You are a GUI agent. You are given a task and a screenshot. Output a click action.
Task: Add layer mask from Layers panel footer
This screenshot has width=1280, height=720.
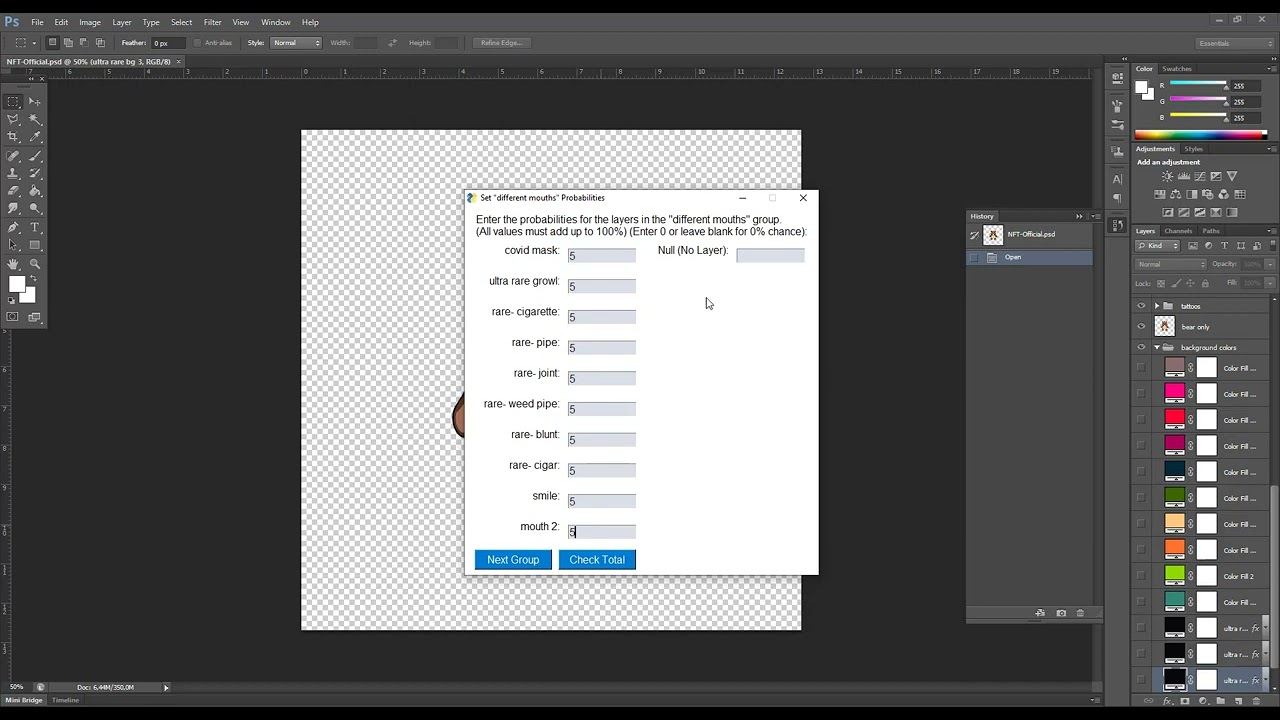(x=1185, y=701)
